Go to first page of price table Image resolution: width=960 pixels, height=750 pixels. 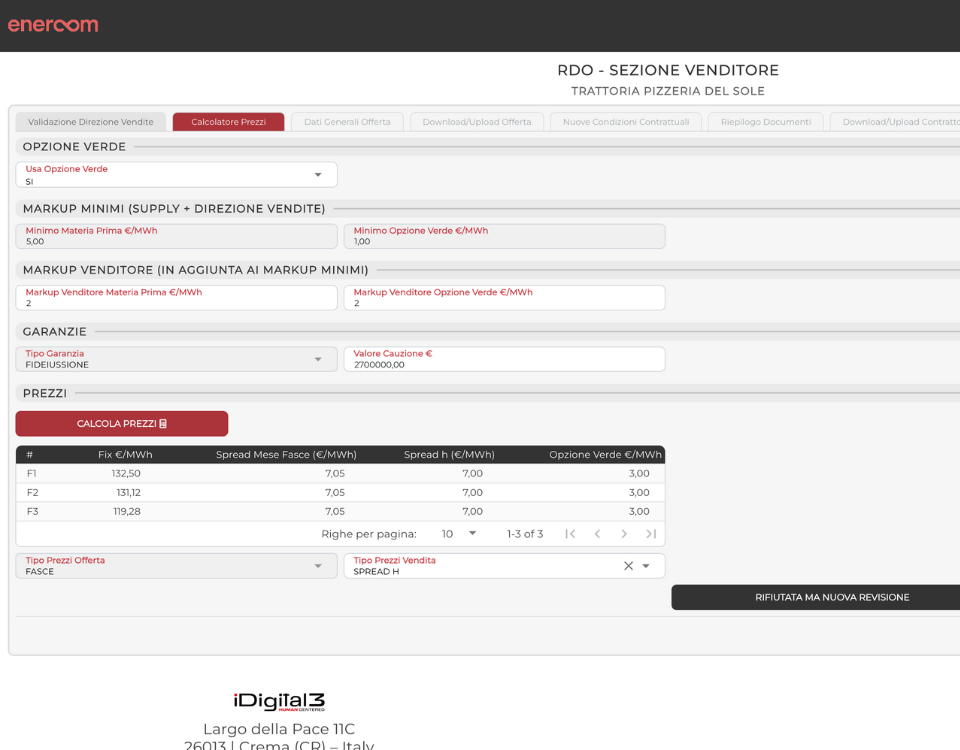coord(570,534)
